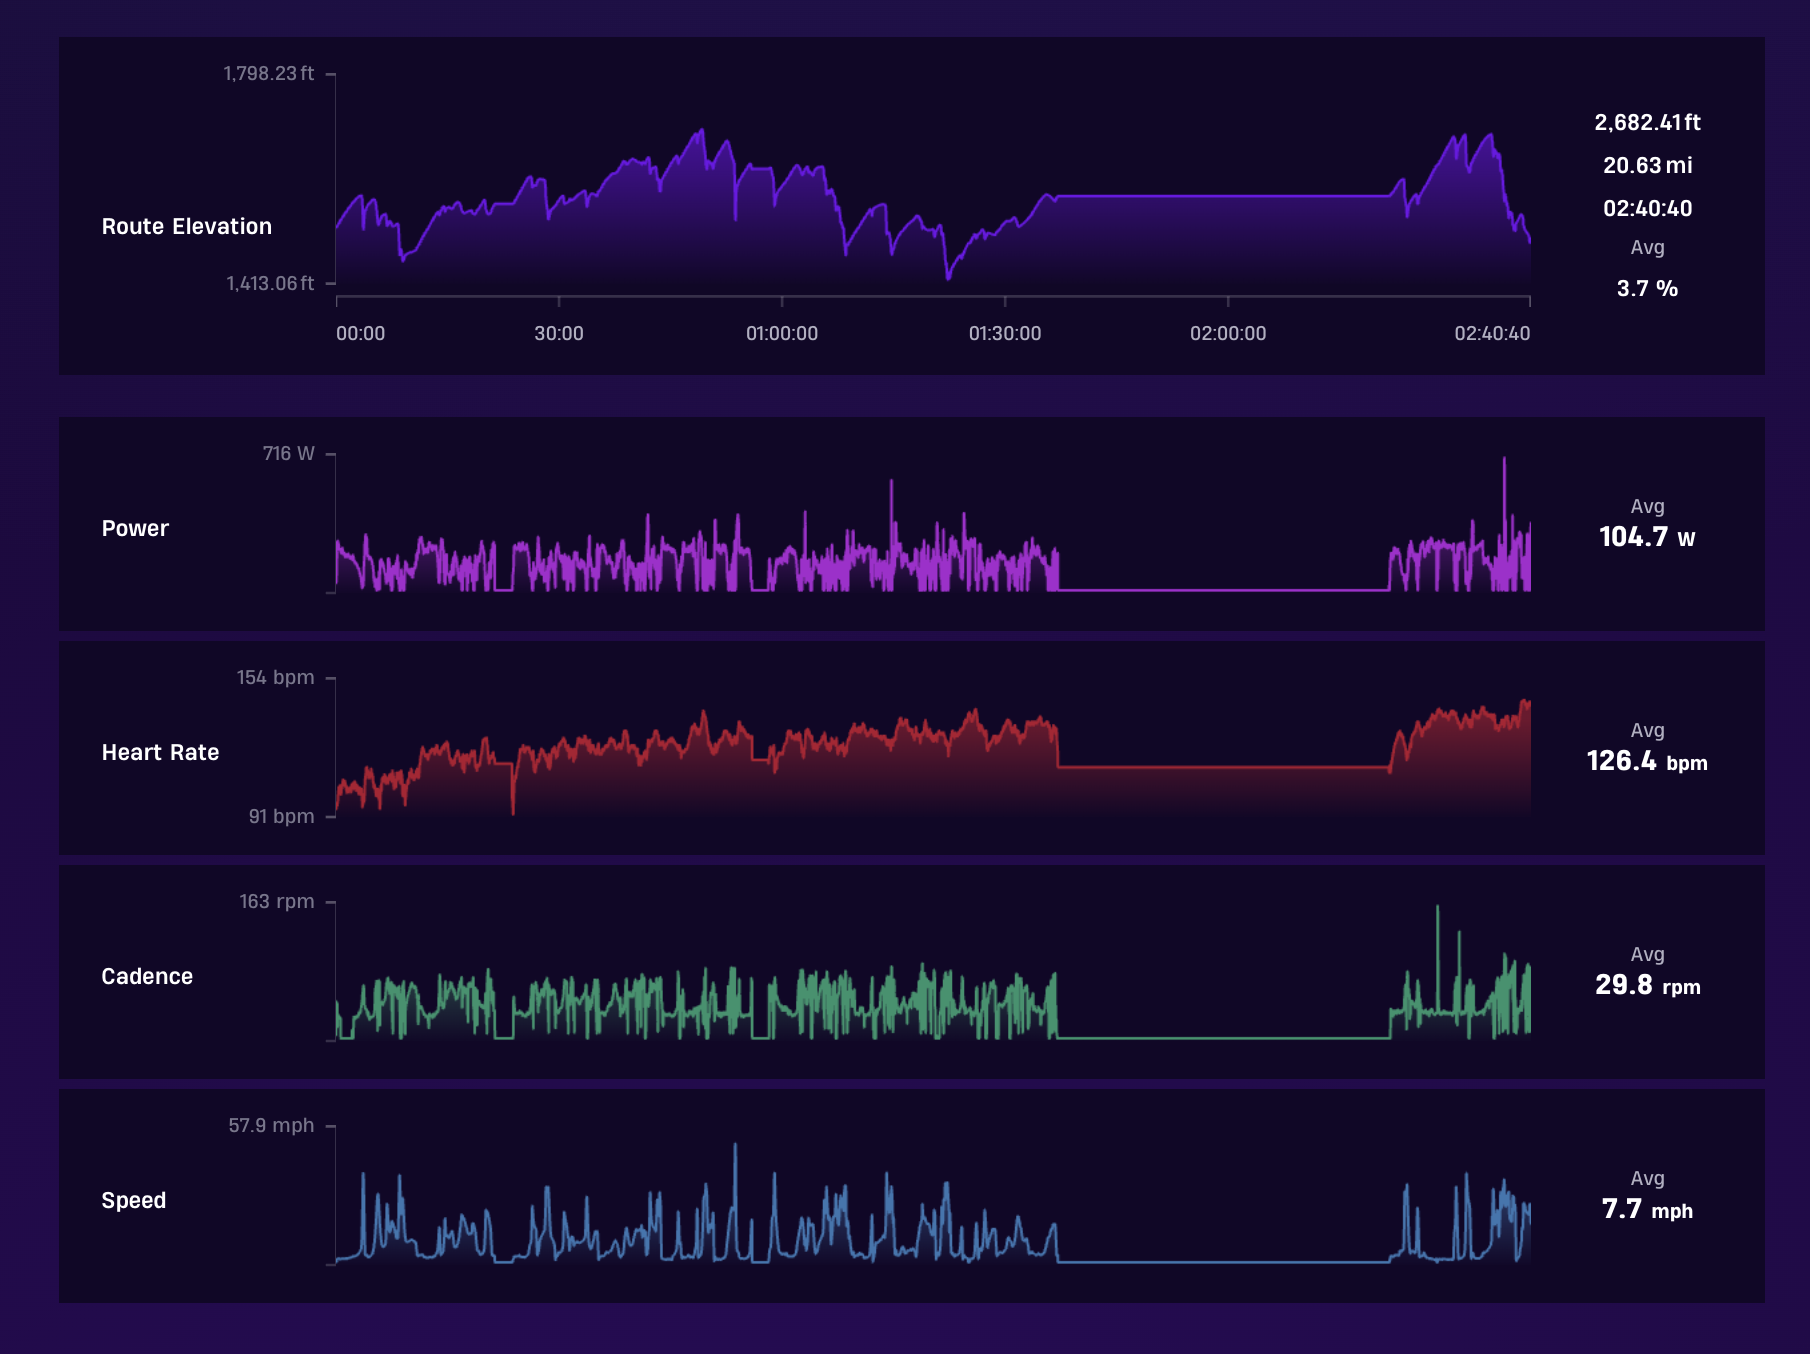Click the elevation flat section around 02:00:00

1225,196
